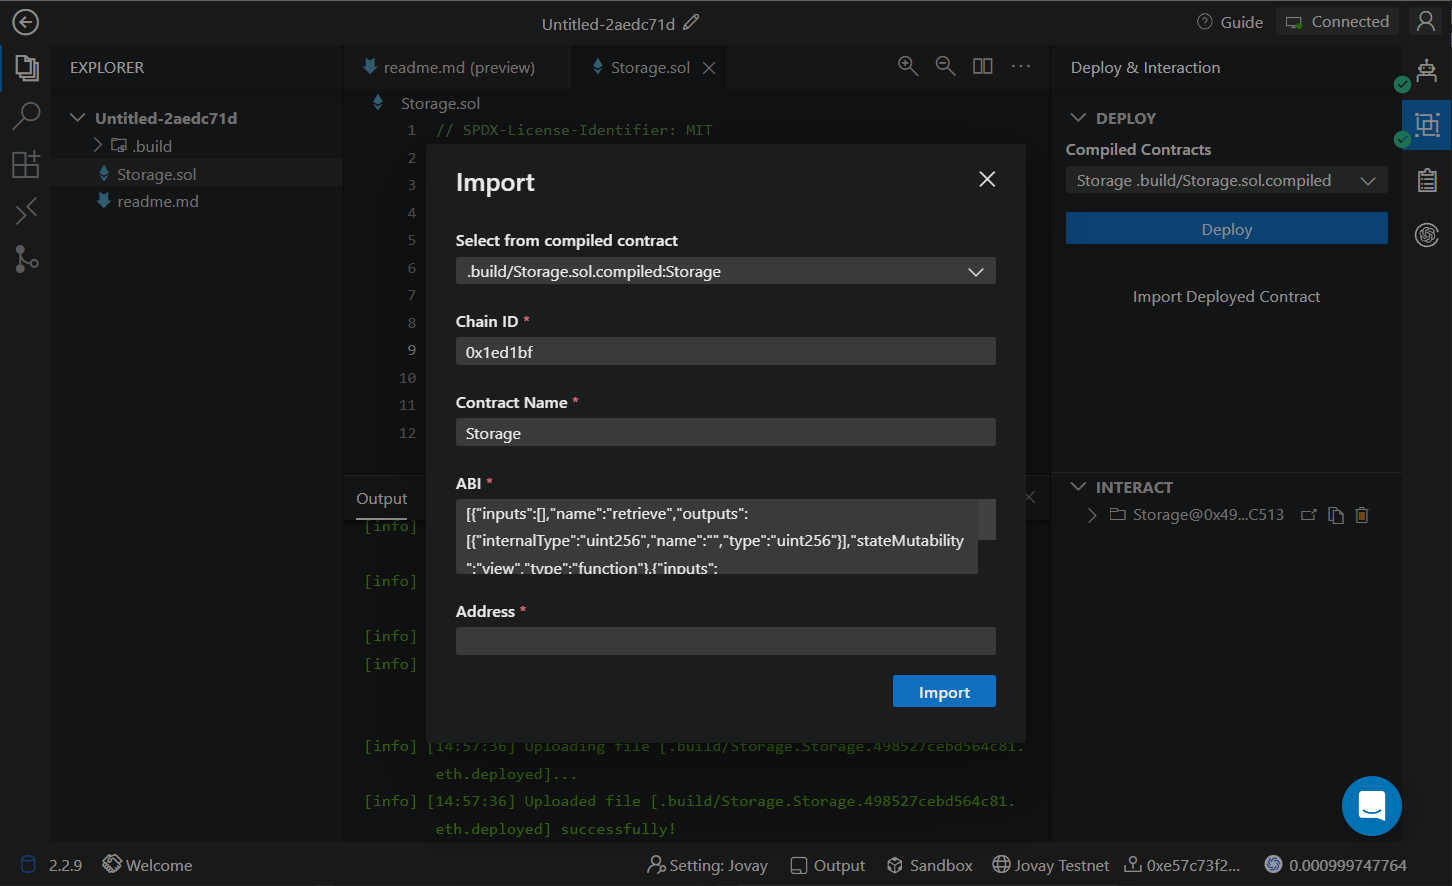The width and height of the screenshot is (1452, 886).
Task: Open the Search panel in sidebar
Action: tap(26, 116)
